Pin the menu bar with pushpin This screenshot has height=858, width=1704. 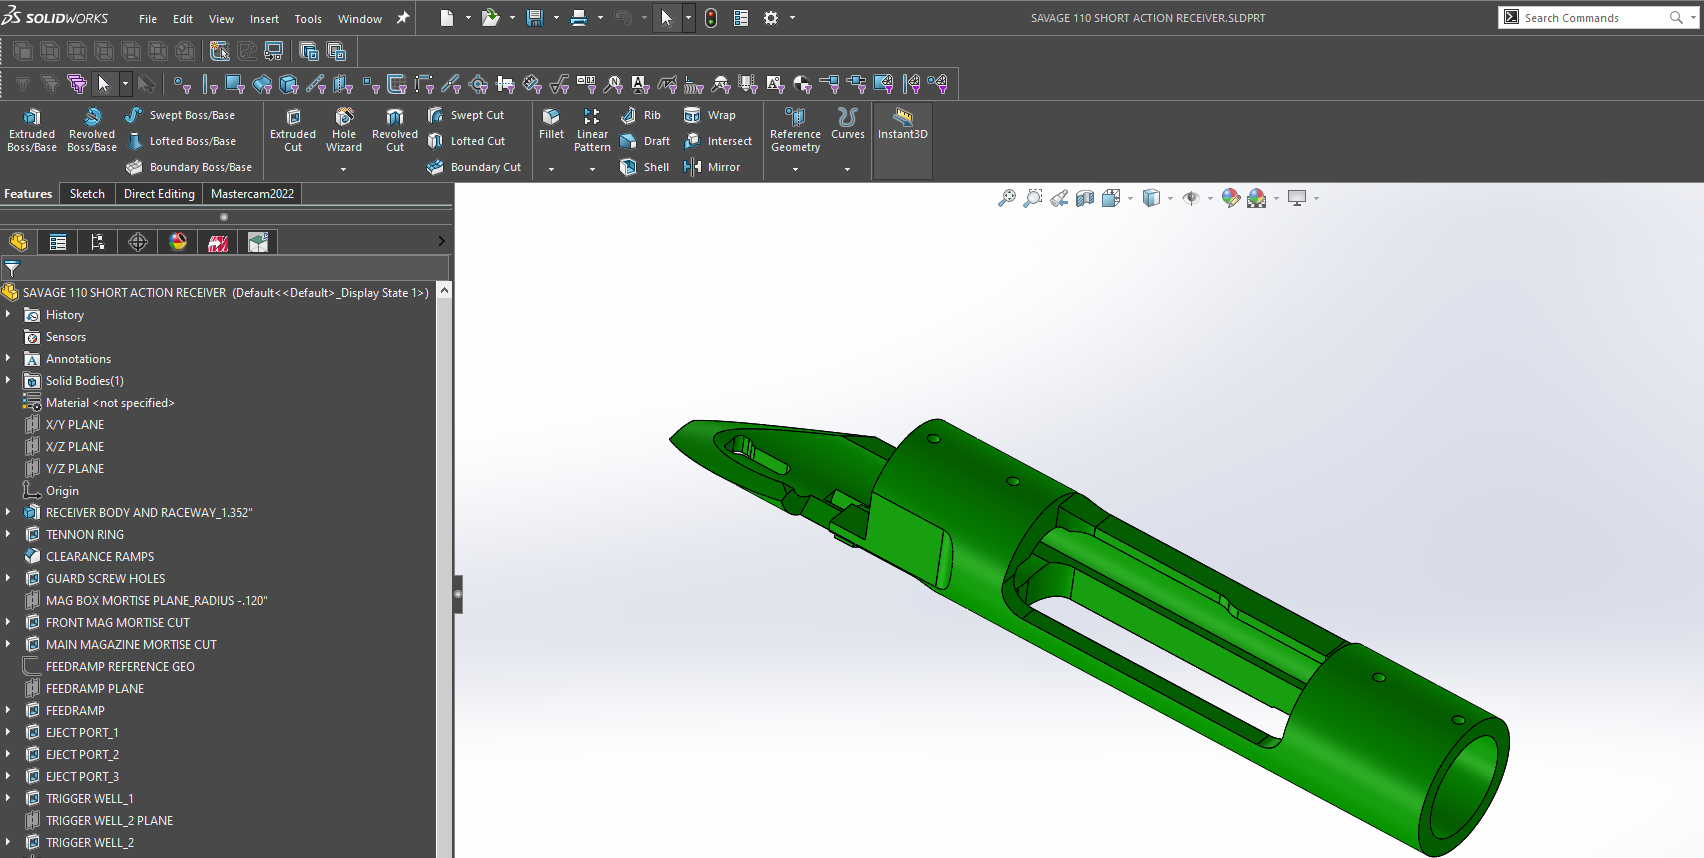pyautogui.click(x=403, y=18)
